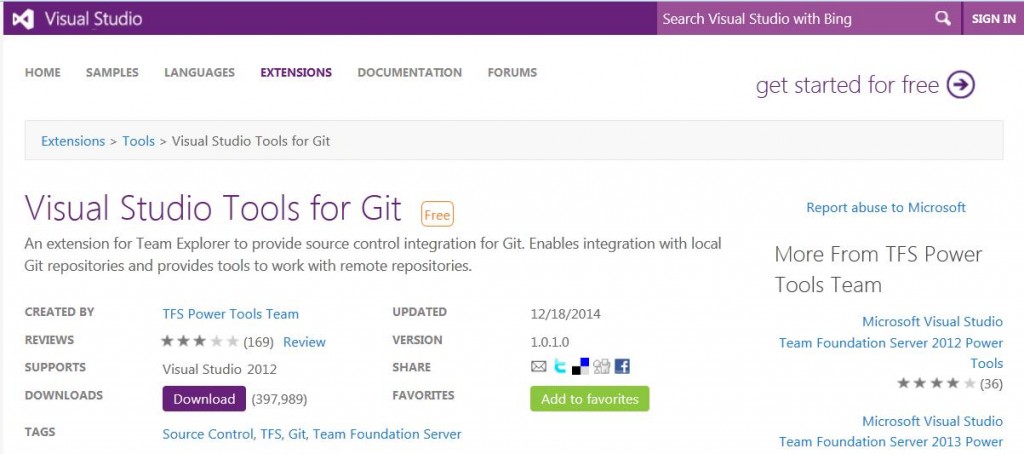
Task: Click the SIGN IN button
Action: point(993,18)
